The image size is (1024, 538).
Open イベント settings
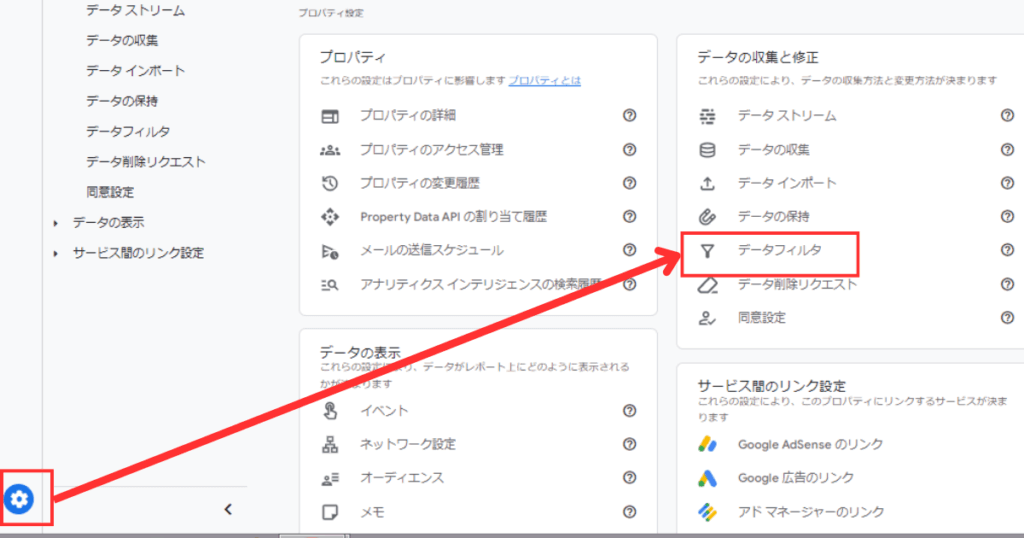(384, 411)
